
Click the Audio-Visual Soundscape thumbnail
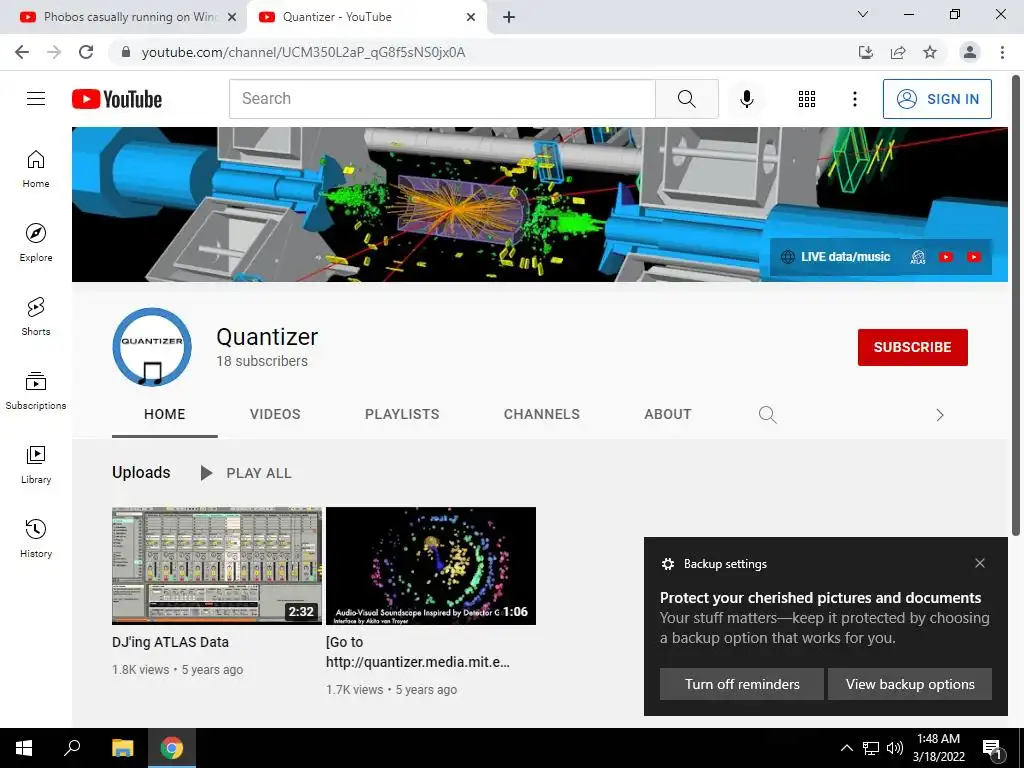pos(431,566)
